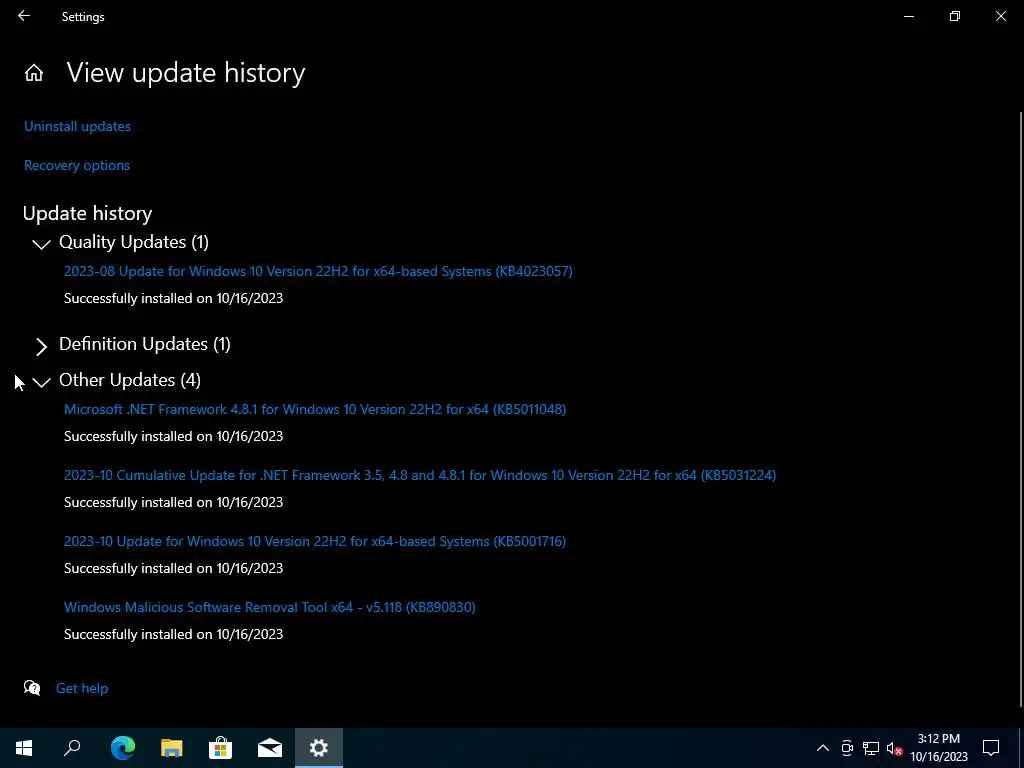Open Microsoft Store from taskbar
The width and height of the screenshot is (1024, 768).
[221, 748]
